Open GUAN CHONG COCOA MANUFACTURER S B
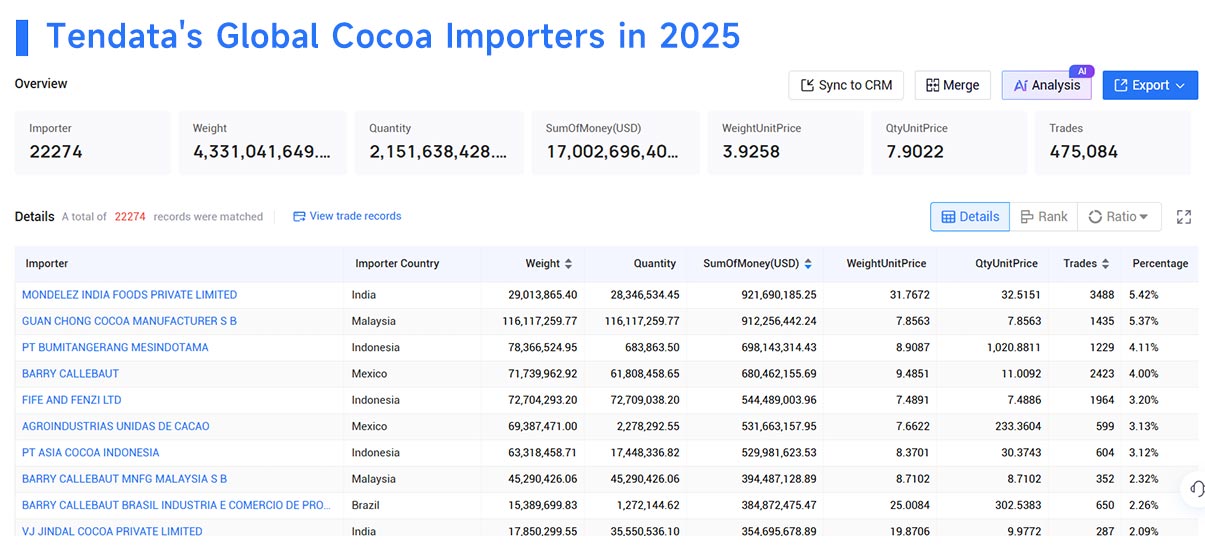Viewport: 1205px width, 547px height. pos(129,321)
